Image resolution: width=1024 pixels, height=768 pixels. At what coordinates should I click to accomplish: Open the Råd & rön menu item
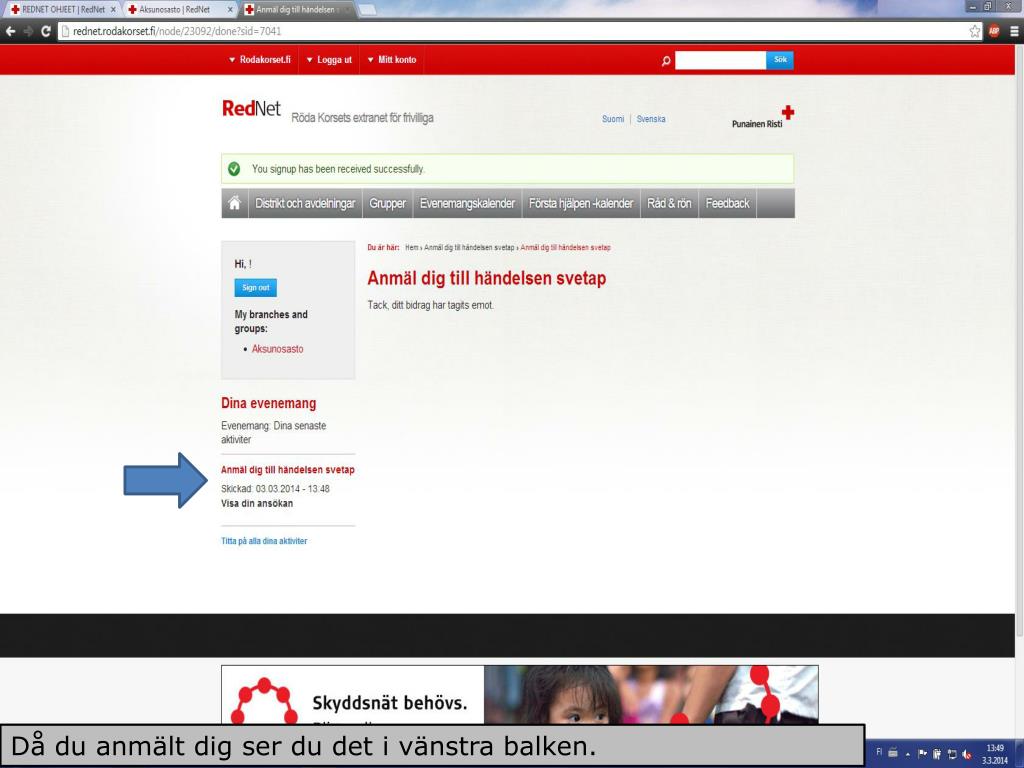[669, 203]
